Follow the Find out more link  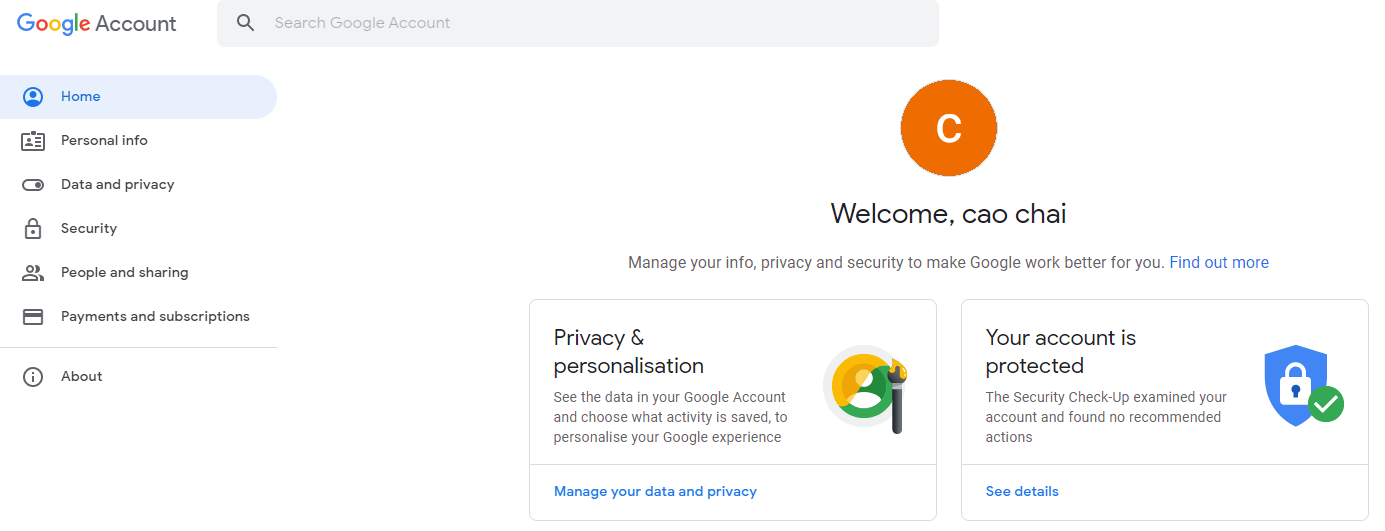pos(1219,263)
